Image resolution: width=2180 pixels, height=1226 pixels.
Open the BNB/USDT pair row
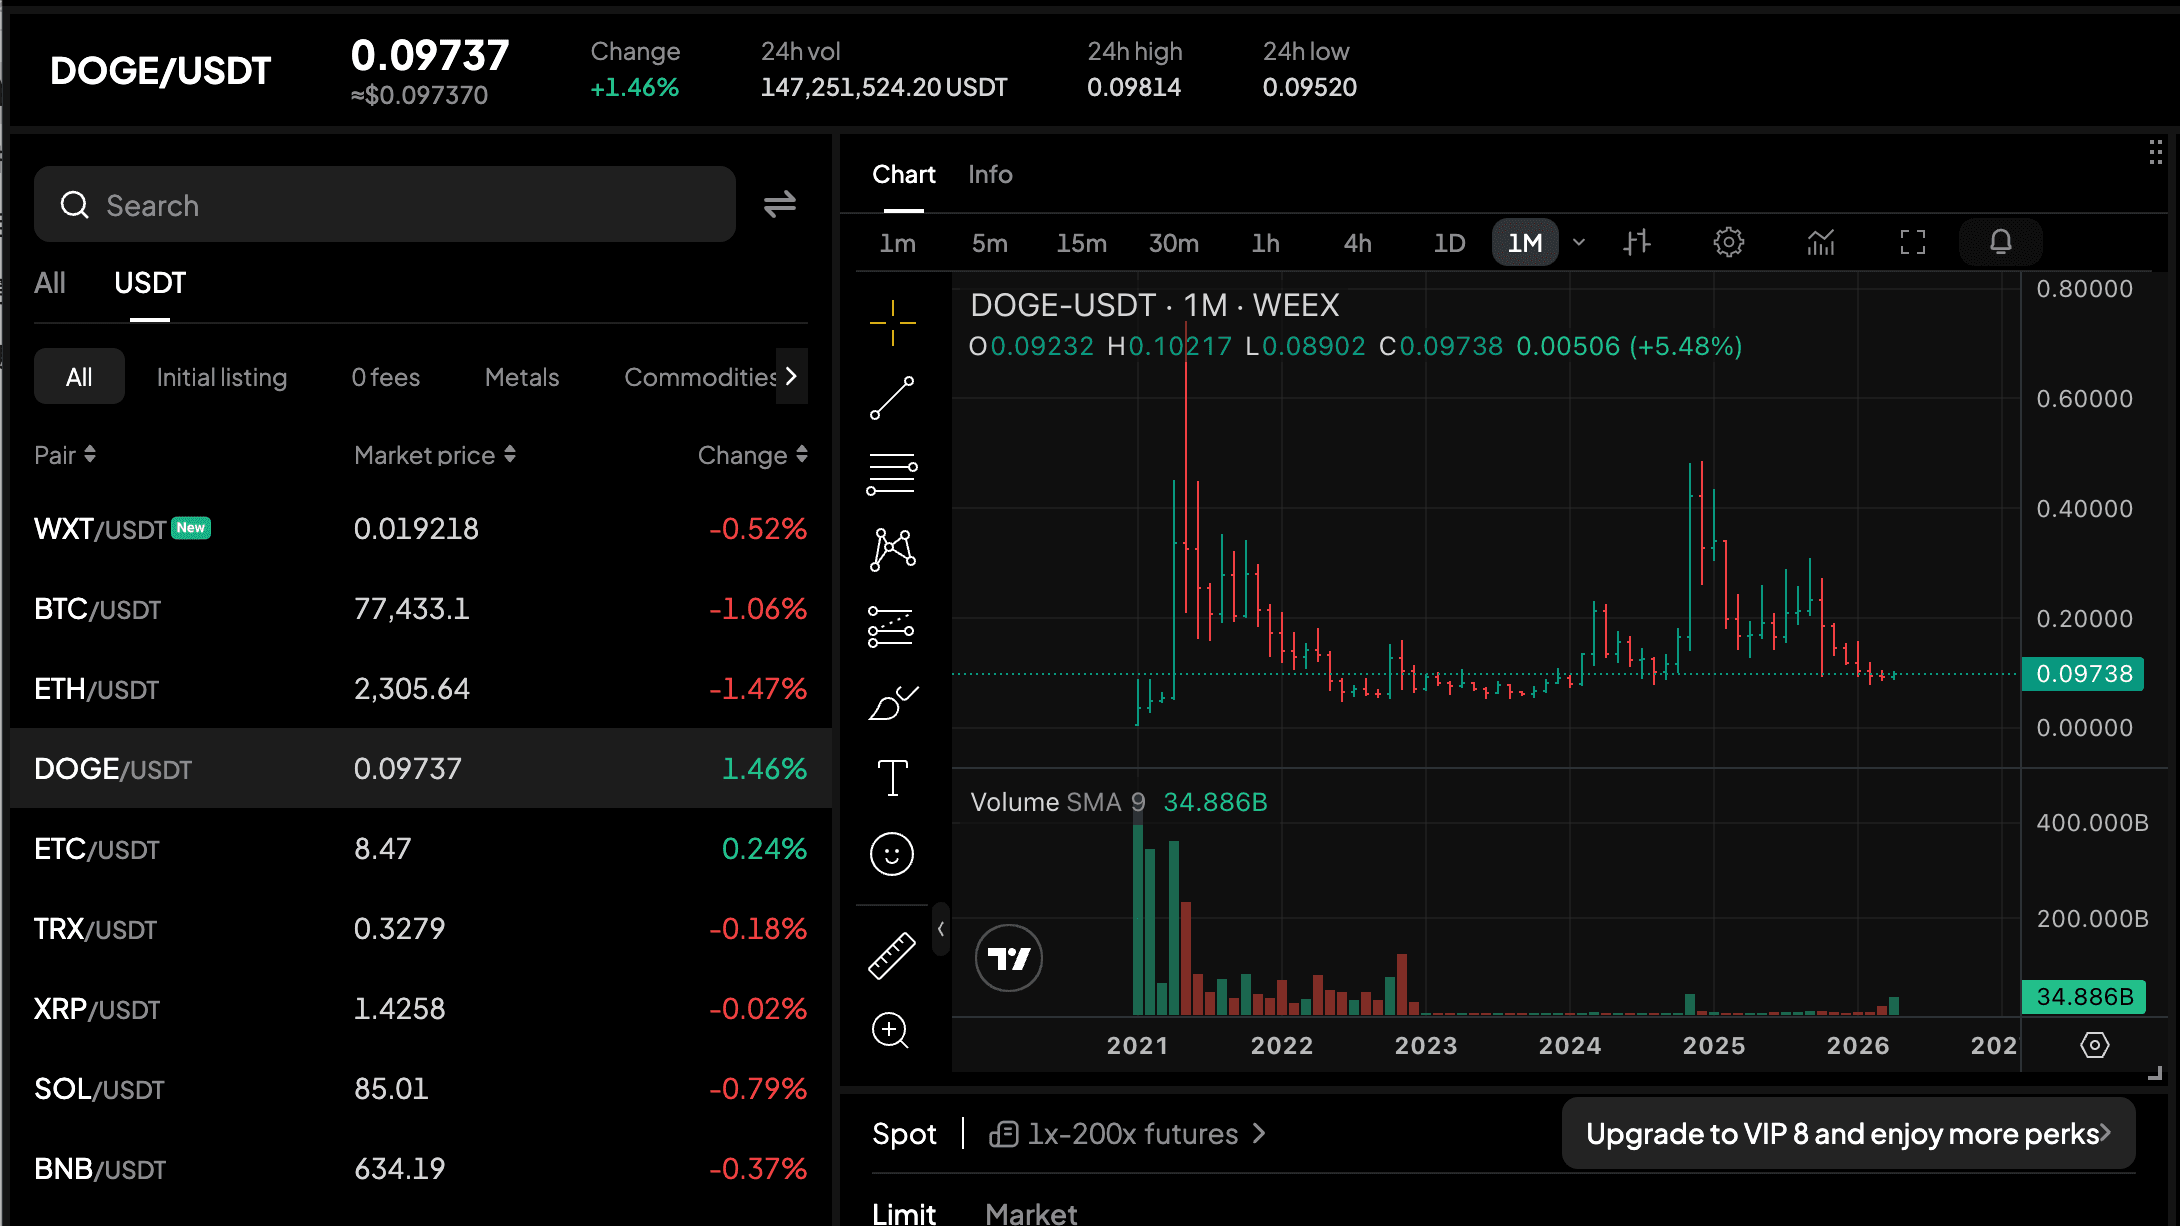point(420,1168)
